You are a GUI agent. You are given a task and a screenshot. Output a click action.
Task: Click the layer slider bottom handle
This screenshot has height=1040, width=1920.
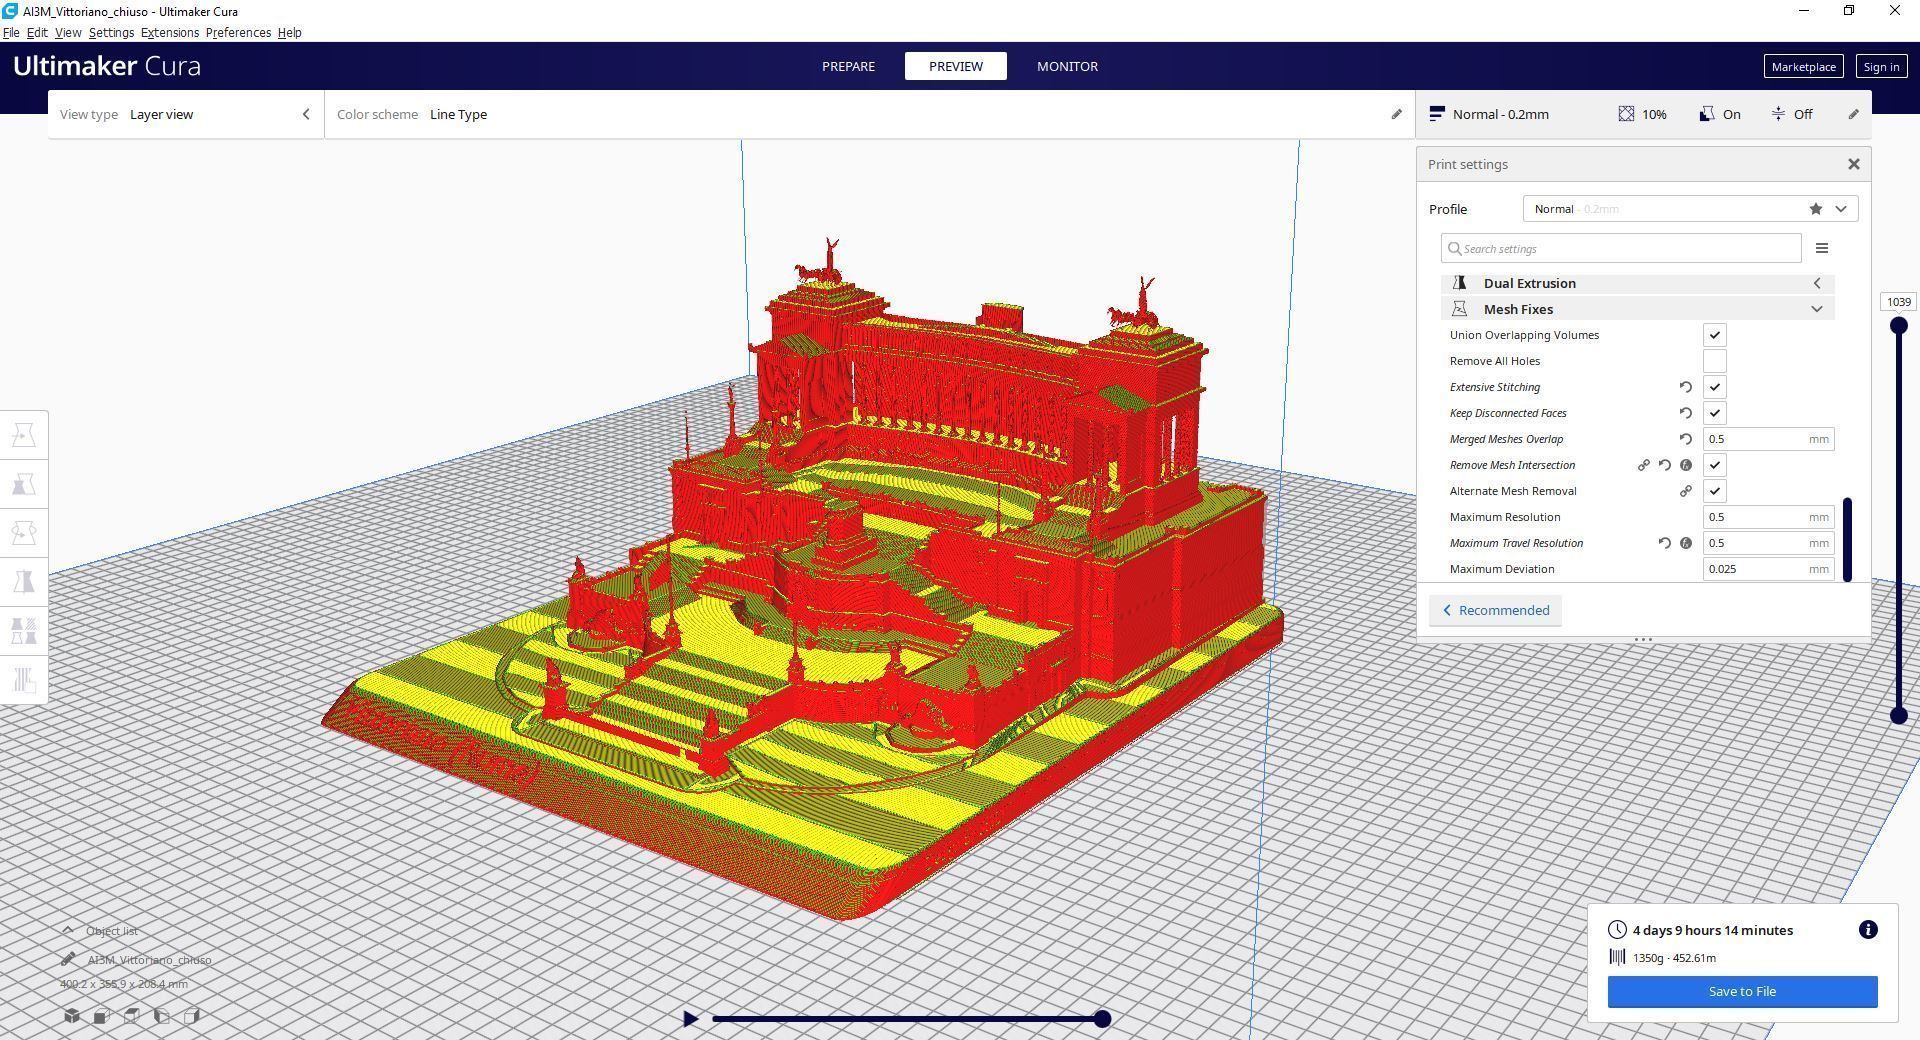(x=1898, y=715)
